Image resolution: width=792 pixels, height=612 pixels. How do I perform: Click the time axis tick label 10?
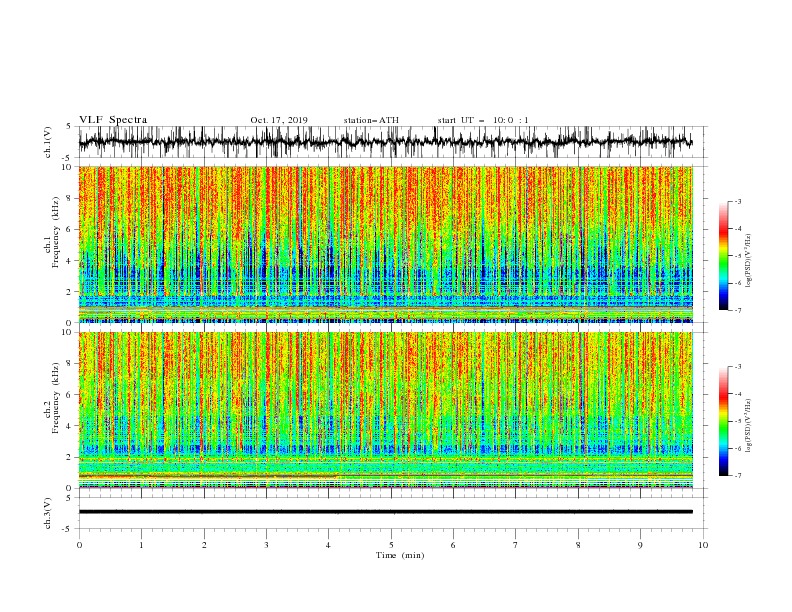pos(703,545)
